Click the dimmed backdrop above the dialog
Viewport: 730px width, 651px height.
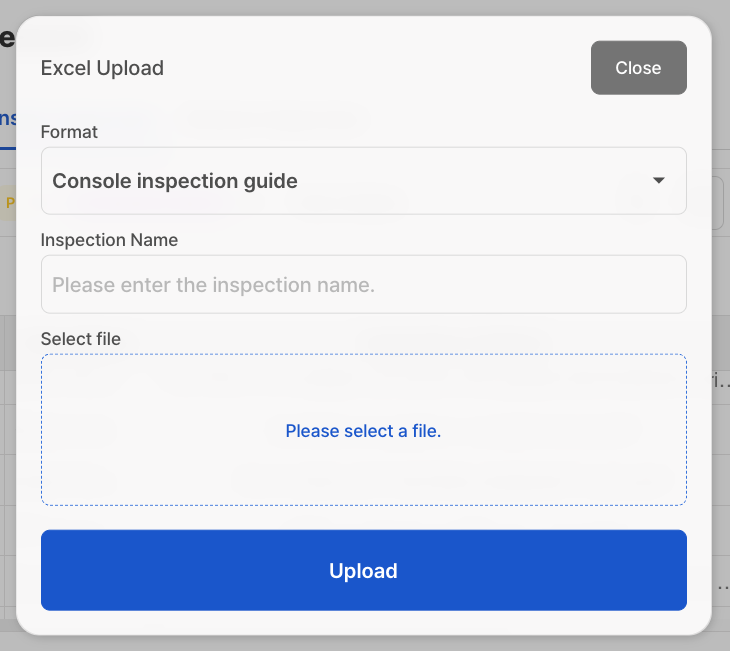(x=363, y=7)
